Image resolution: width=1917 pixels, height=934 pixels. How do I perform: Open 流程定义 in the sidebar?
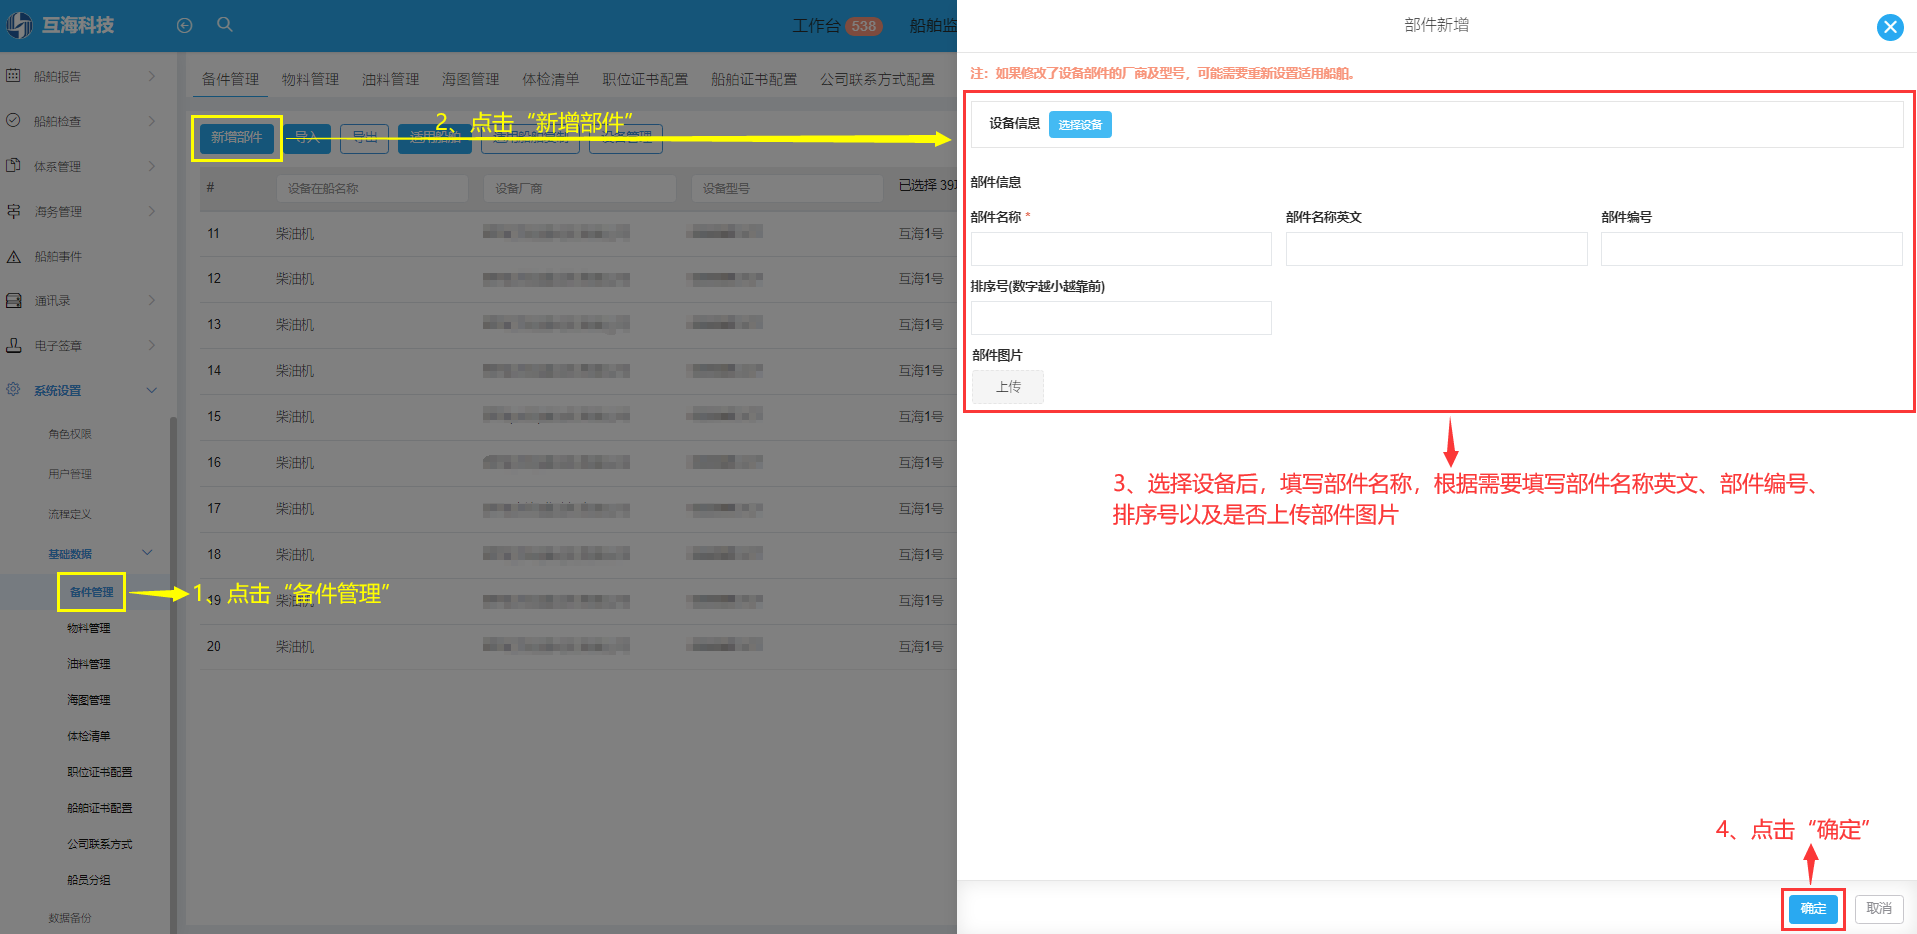point(70,514)
